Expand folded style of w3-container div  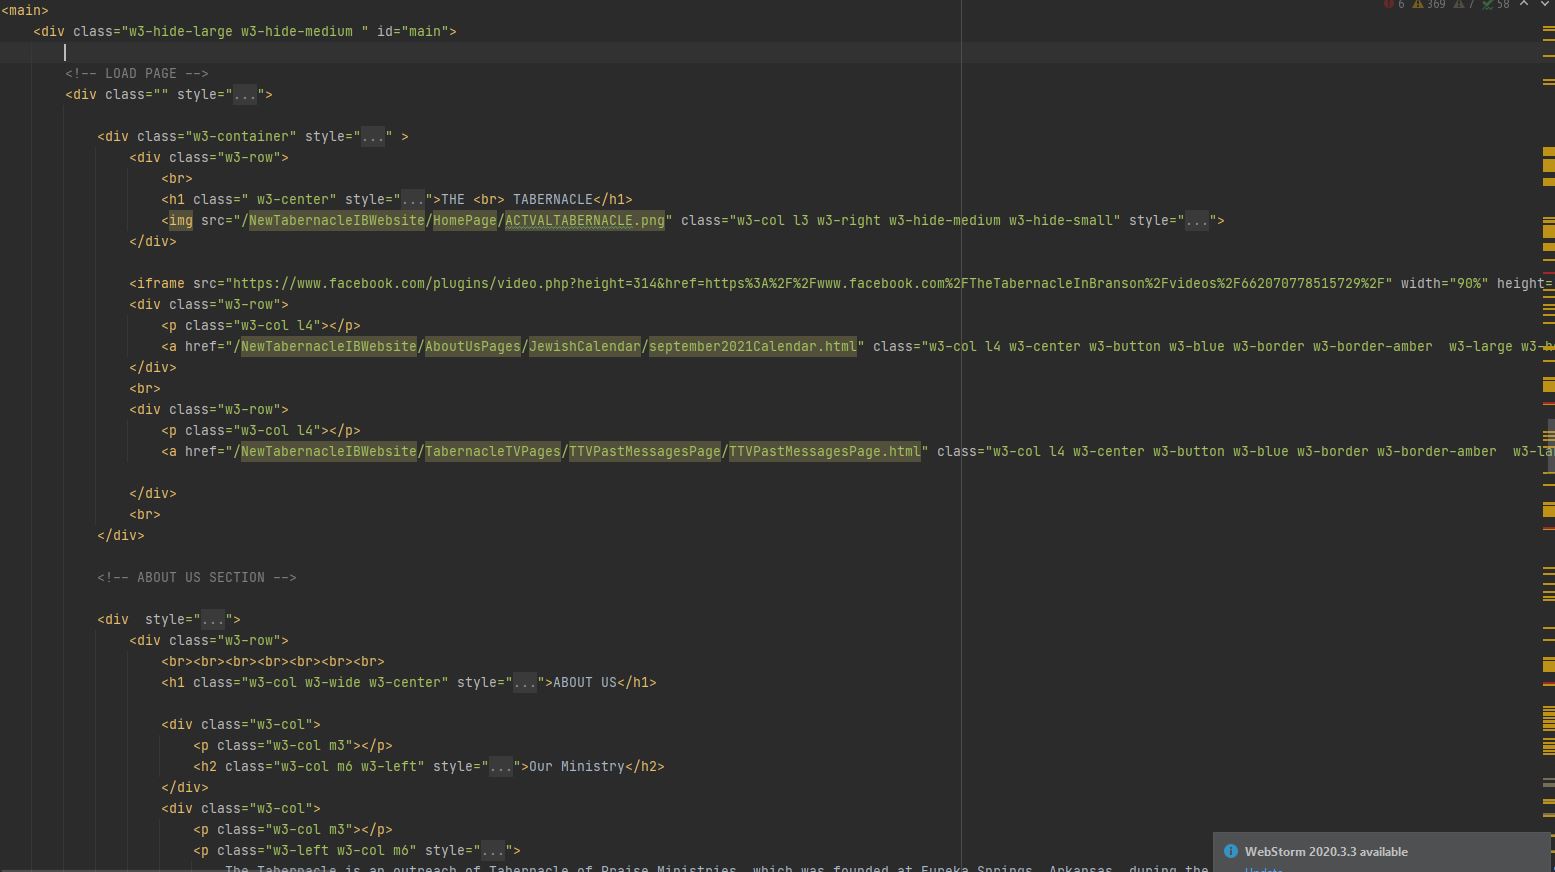[x=373, y=137]
